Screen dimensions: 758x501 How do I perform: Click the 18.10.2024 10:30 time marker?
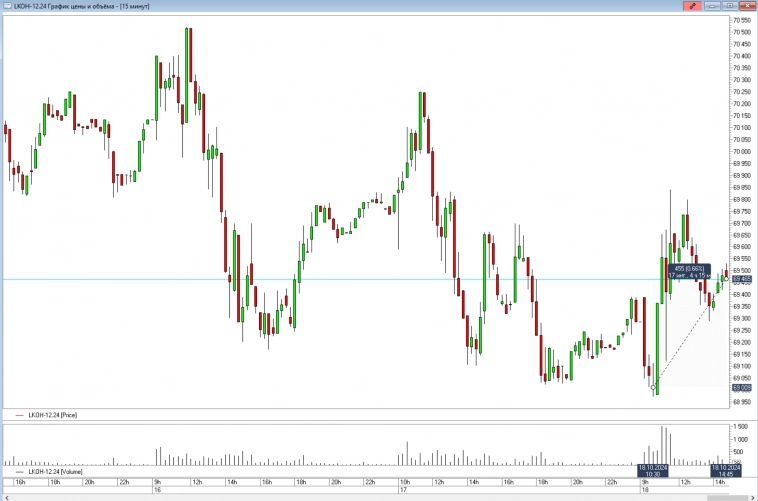(x=653, y=471)
